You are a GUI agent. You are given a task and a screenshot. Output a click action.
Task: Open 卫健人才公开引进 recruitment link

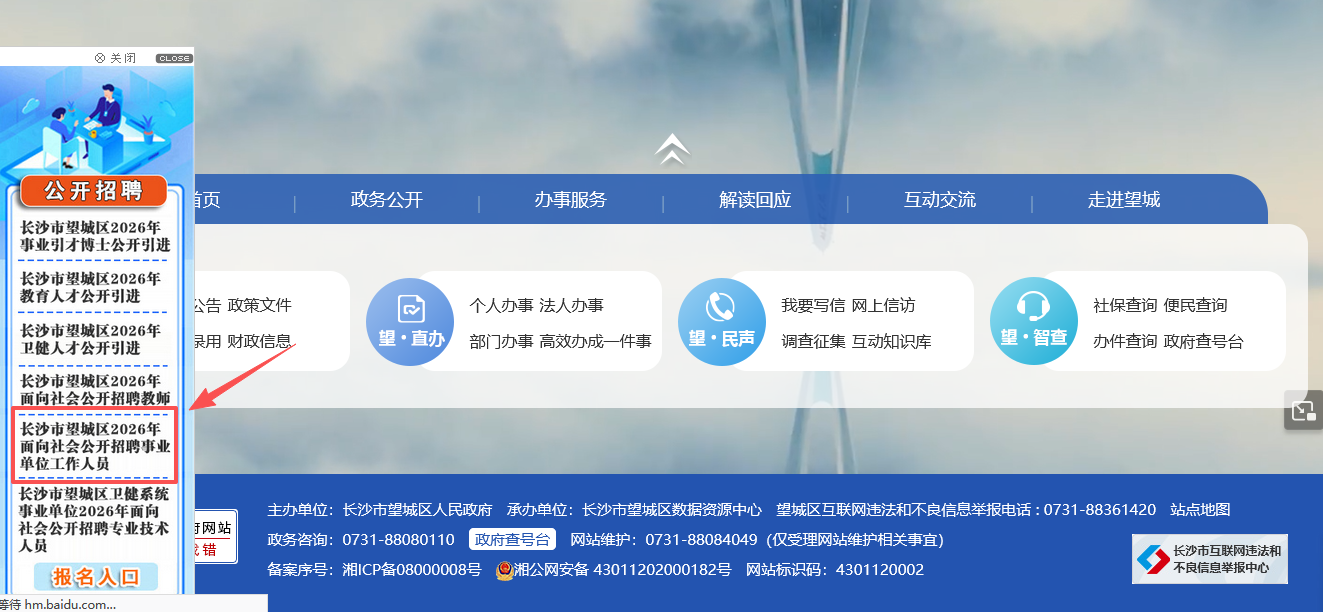(91, 339)
